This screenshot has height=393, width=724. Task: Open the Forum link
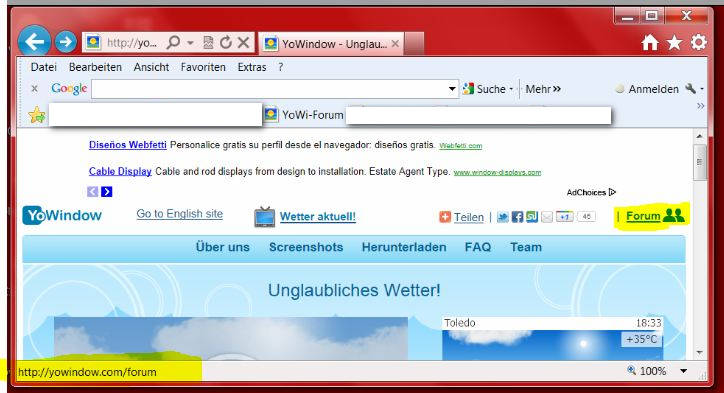(x=643, y=216)
